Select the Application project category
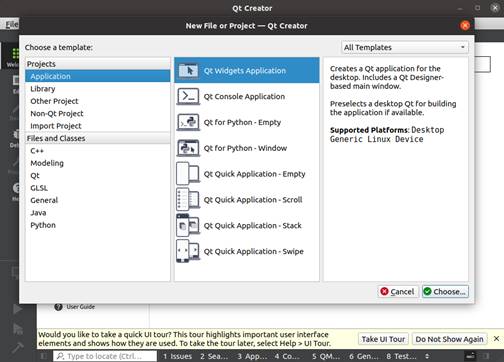This screenshot has height=362, width=504. pyautogui.click(x=98, y=76)
